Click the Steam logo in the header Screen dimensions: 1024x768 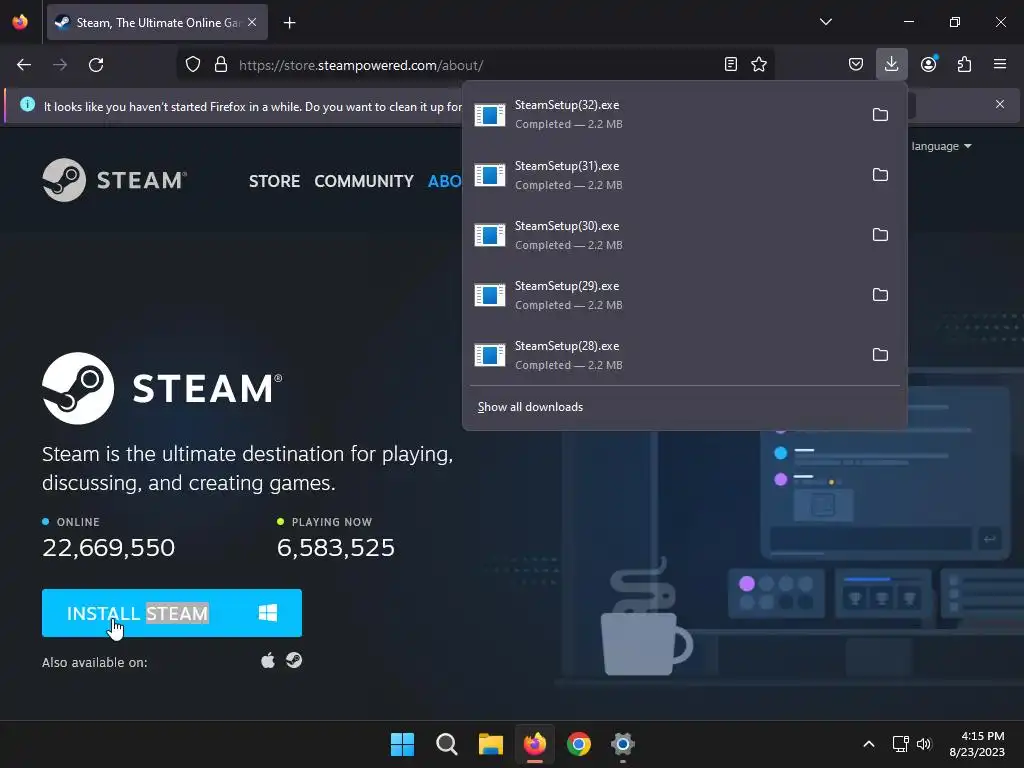[x=114, y=180]
